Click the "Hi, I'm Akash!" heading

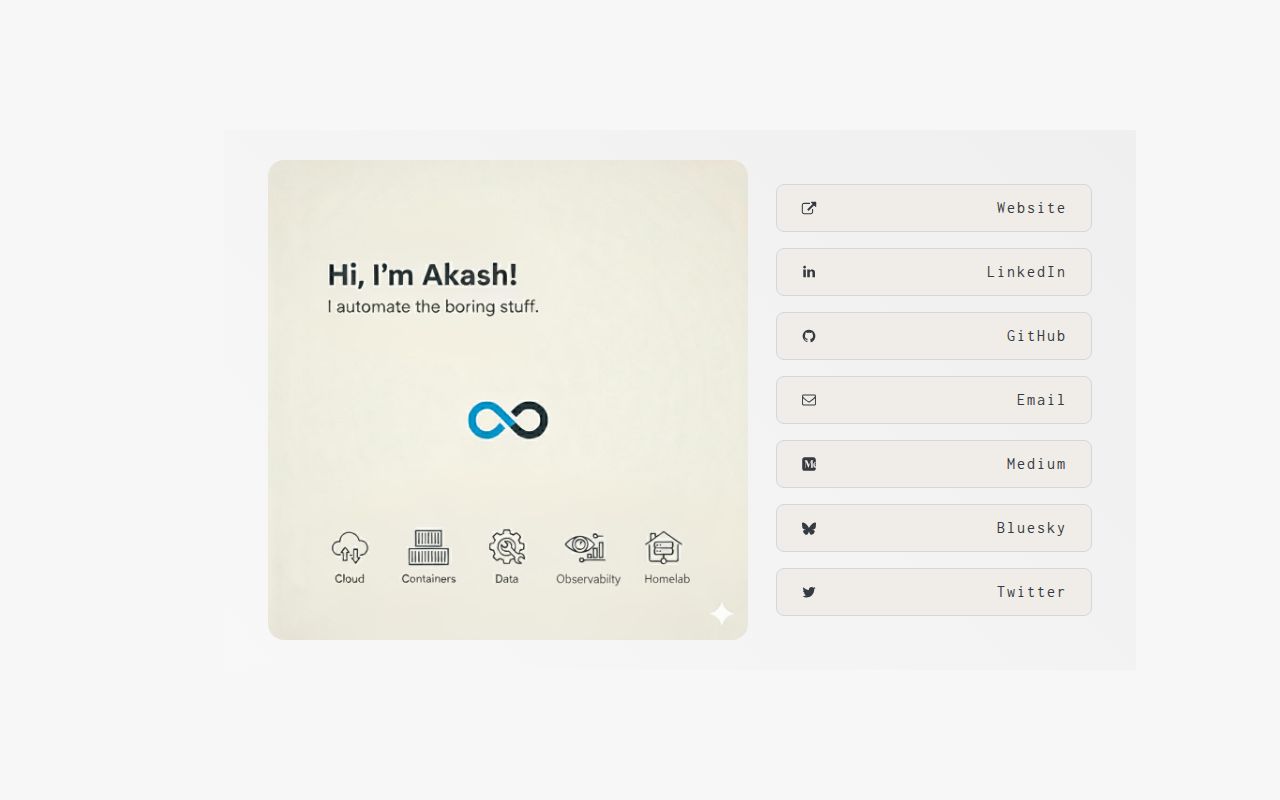422,275
